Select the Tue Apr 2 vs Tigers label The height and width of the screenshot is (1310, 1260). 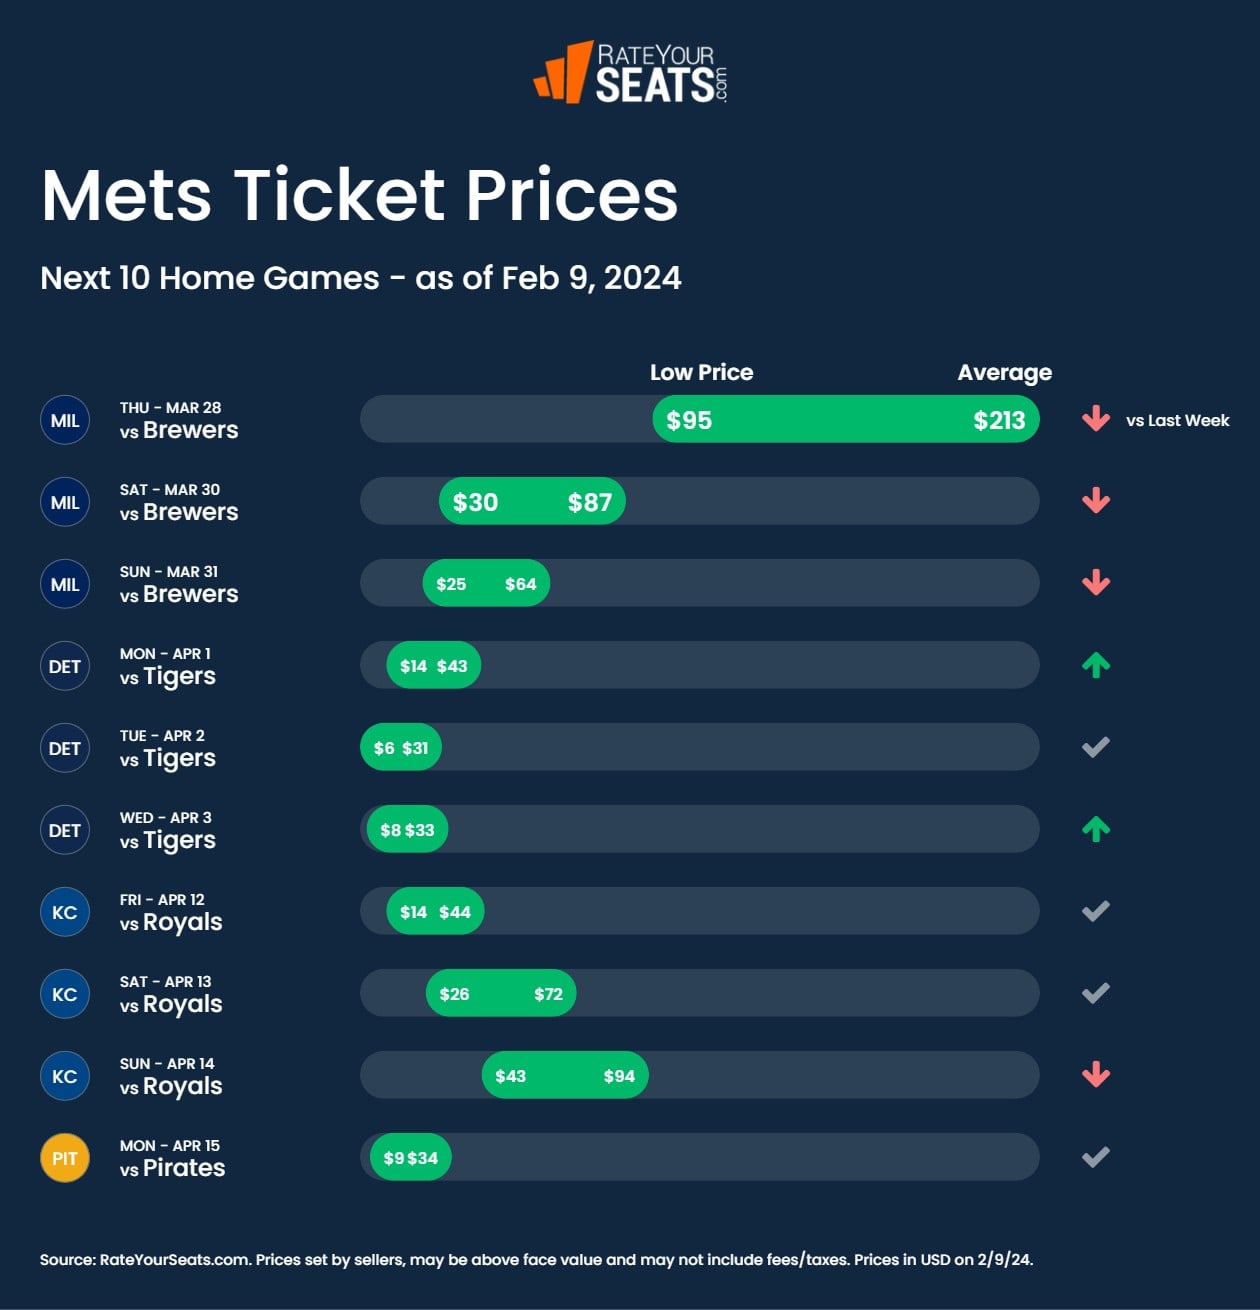[168, 748]
